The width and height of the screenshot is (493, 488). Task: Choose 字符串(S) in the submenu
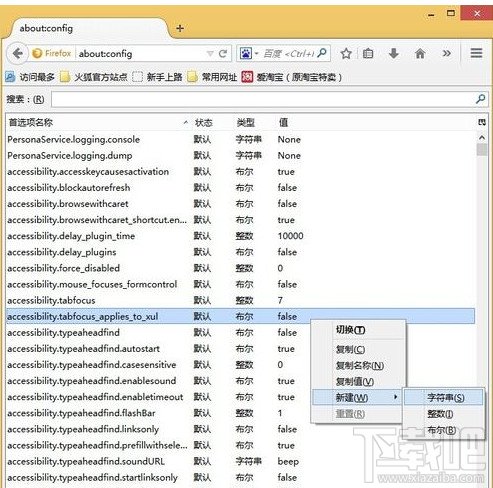click(444, 397)
